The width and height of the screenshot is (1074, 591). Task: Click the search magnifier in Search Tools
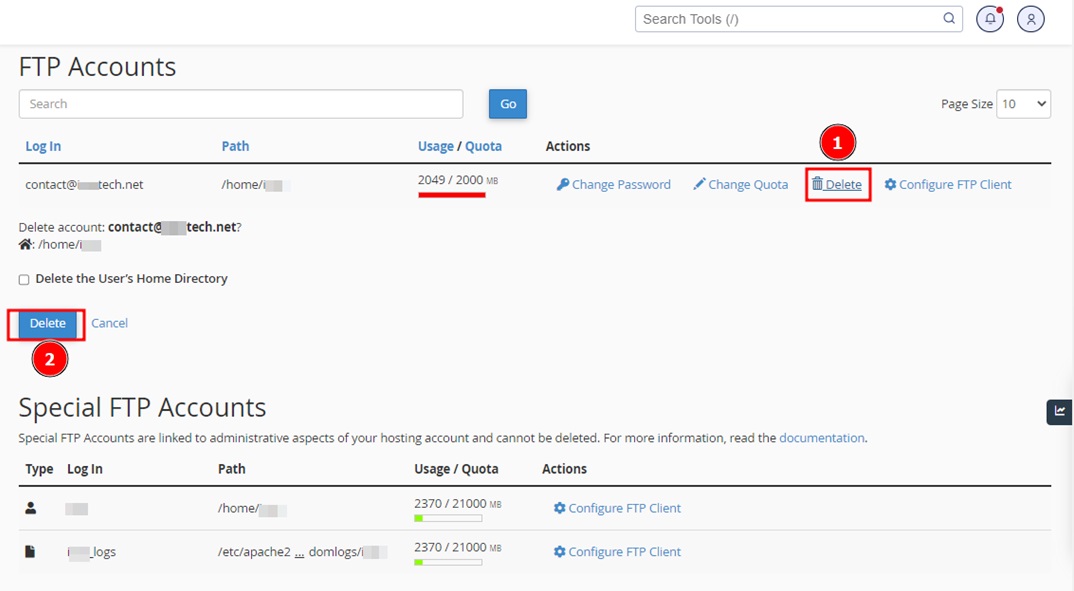[949, 18]
